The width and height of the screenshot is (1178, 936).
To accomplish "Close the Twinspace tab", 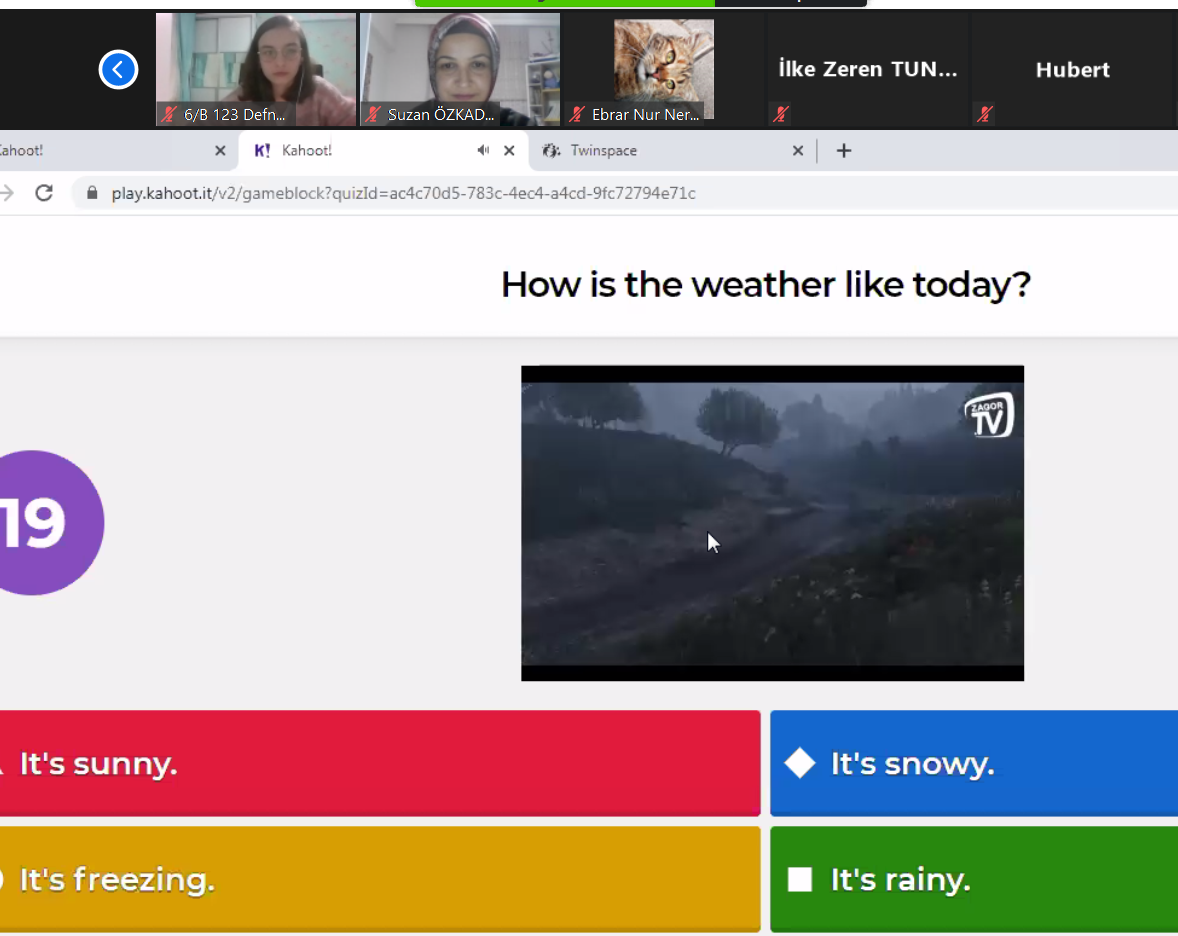I will tap(797, 151).
